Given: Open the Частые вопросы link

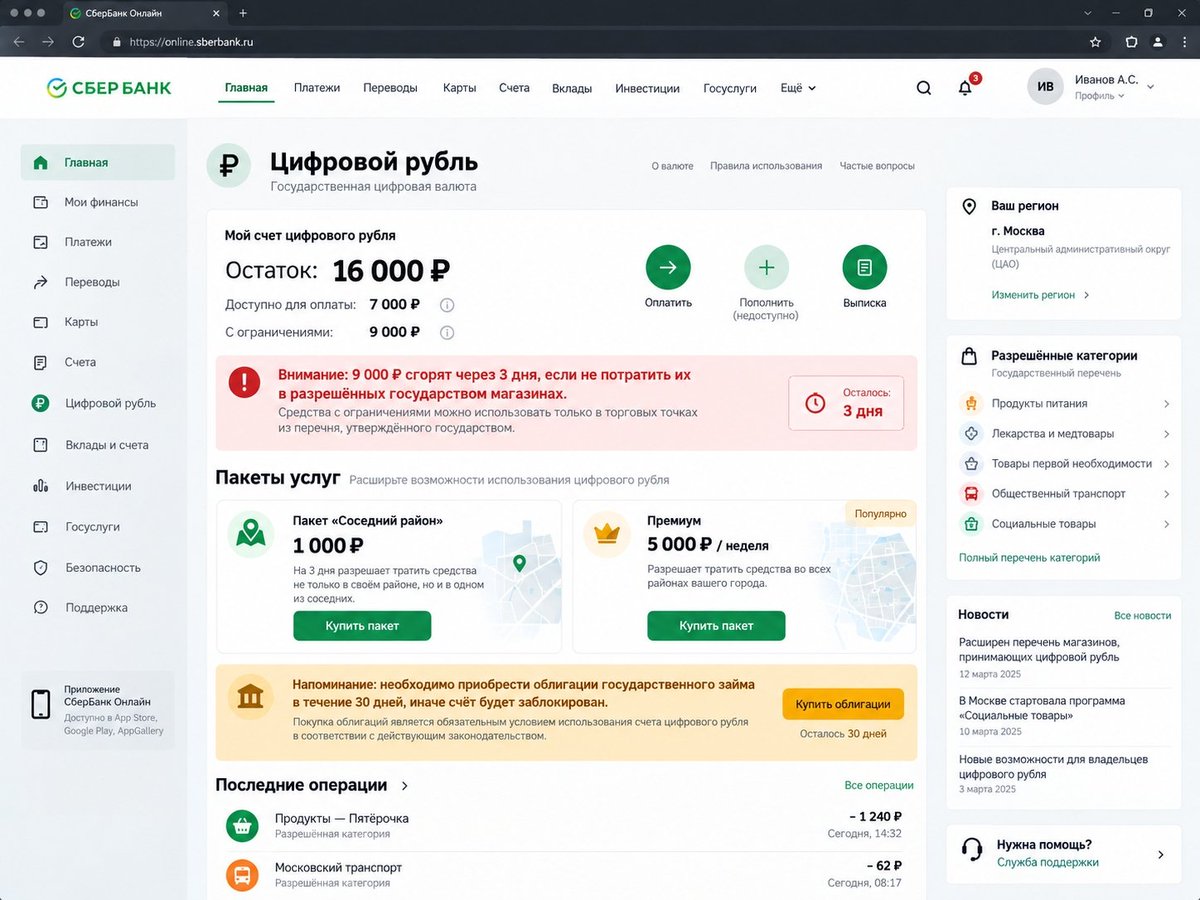Looking at the screenshot, I should [x=877, y=166].
